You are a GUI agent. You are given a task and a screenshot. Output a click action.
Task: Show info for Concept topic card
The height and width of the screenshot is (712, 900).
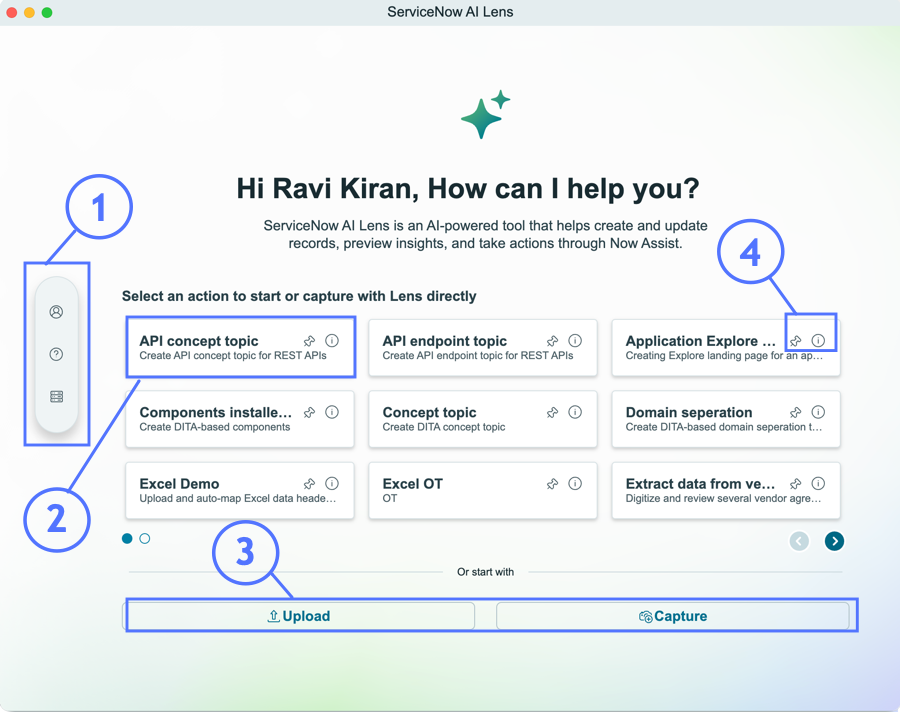[x=575, y=412]
